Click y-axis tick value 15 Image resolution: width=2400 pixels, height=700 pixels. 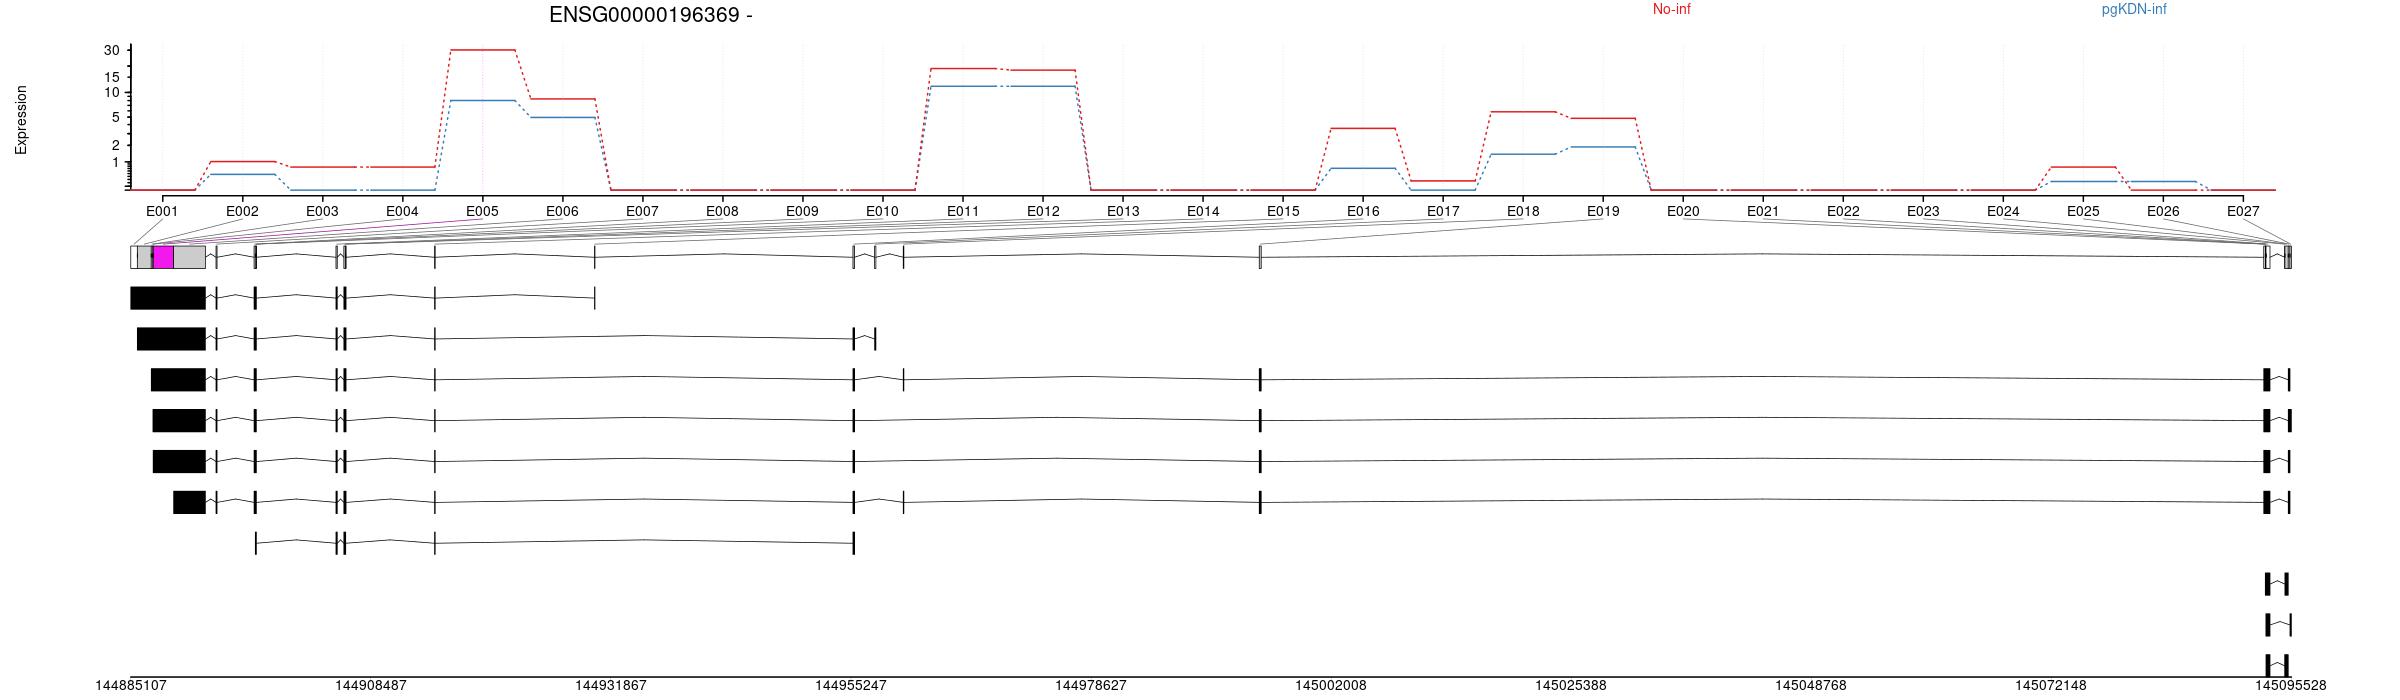(112, 77)
